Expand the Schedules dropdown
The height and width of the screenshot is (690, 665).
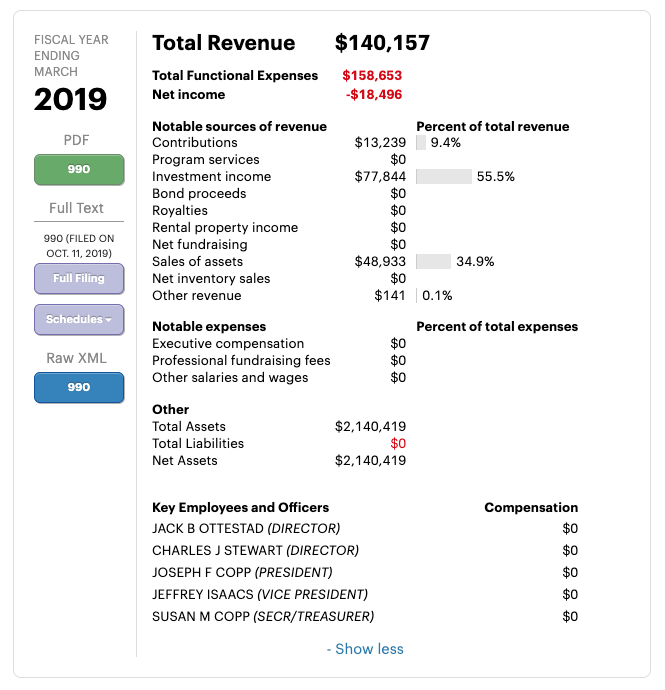click(79, 319)
